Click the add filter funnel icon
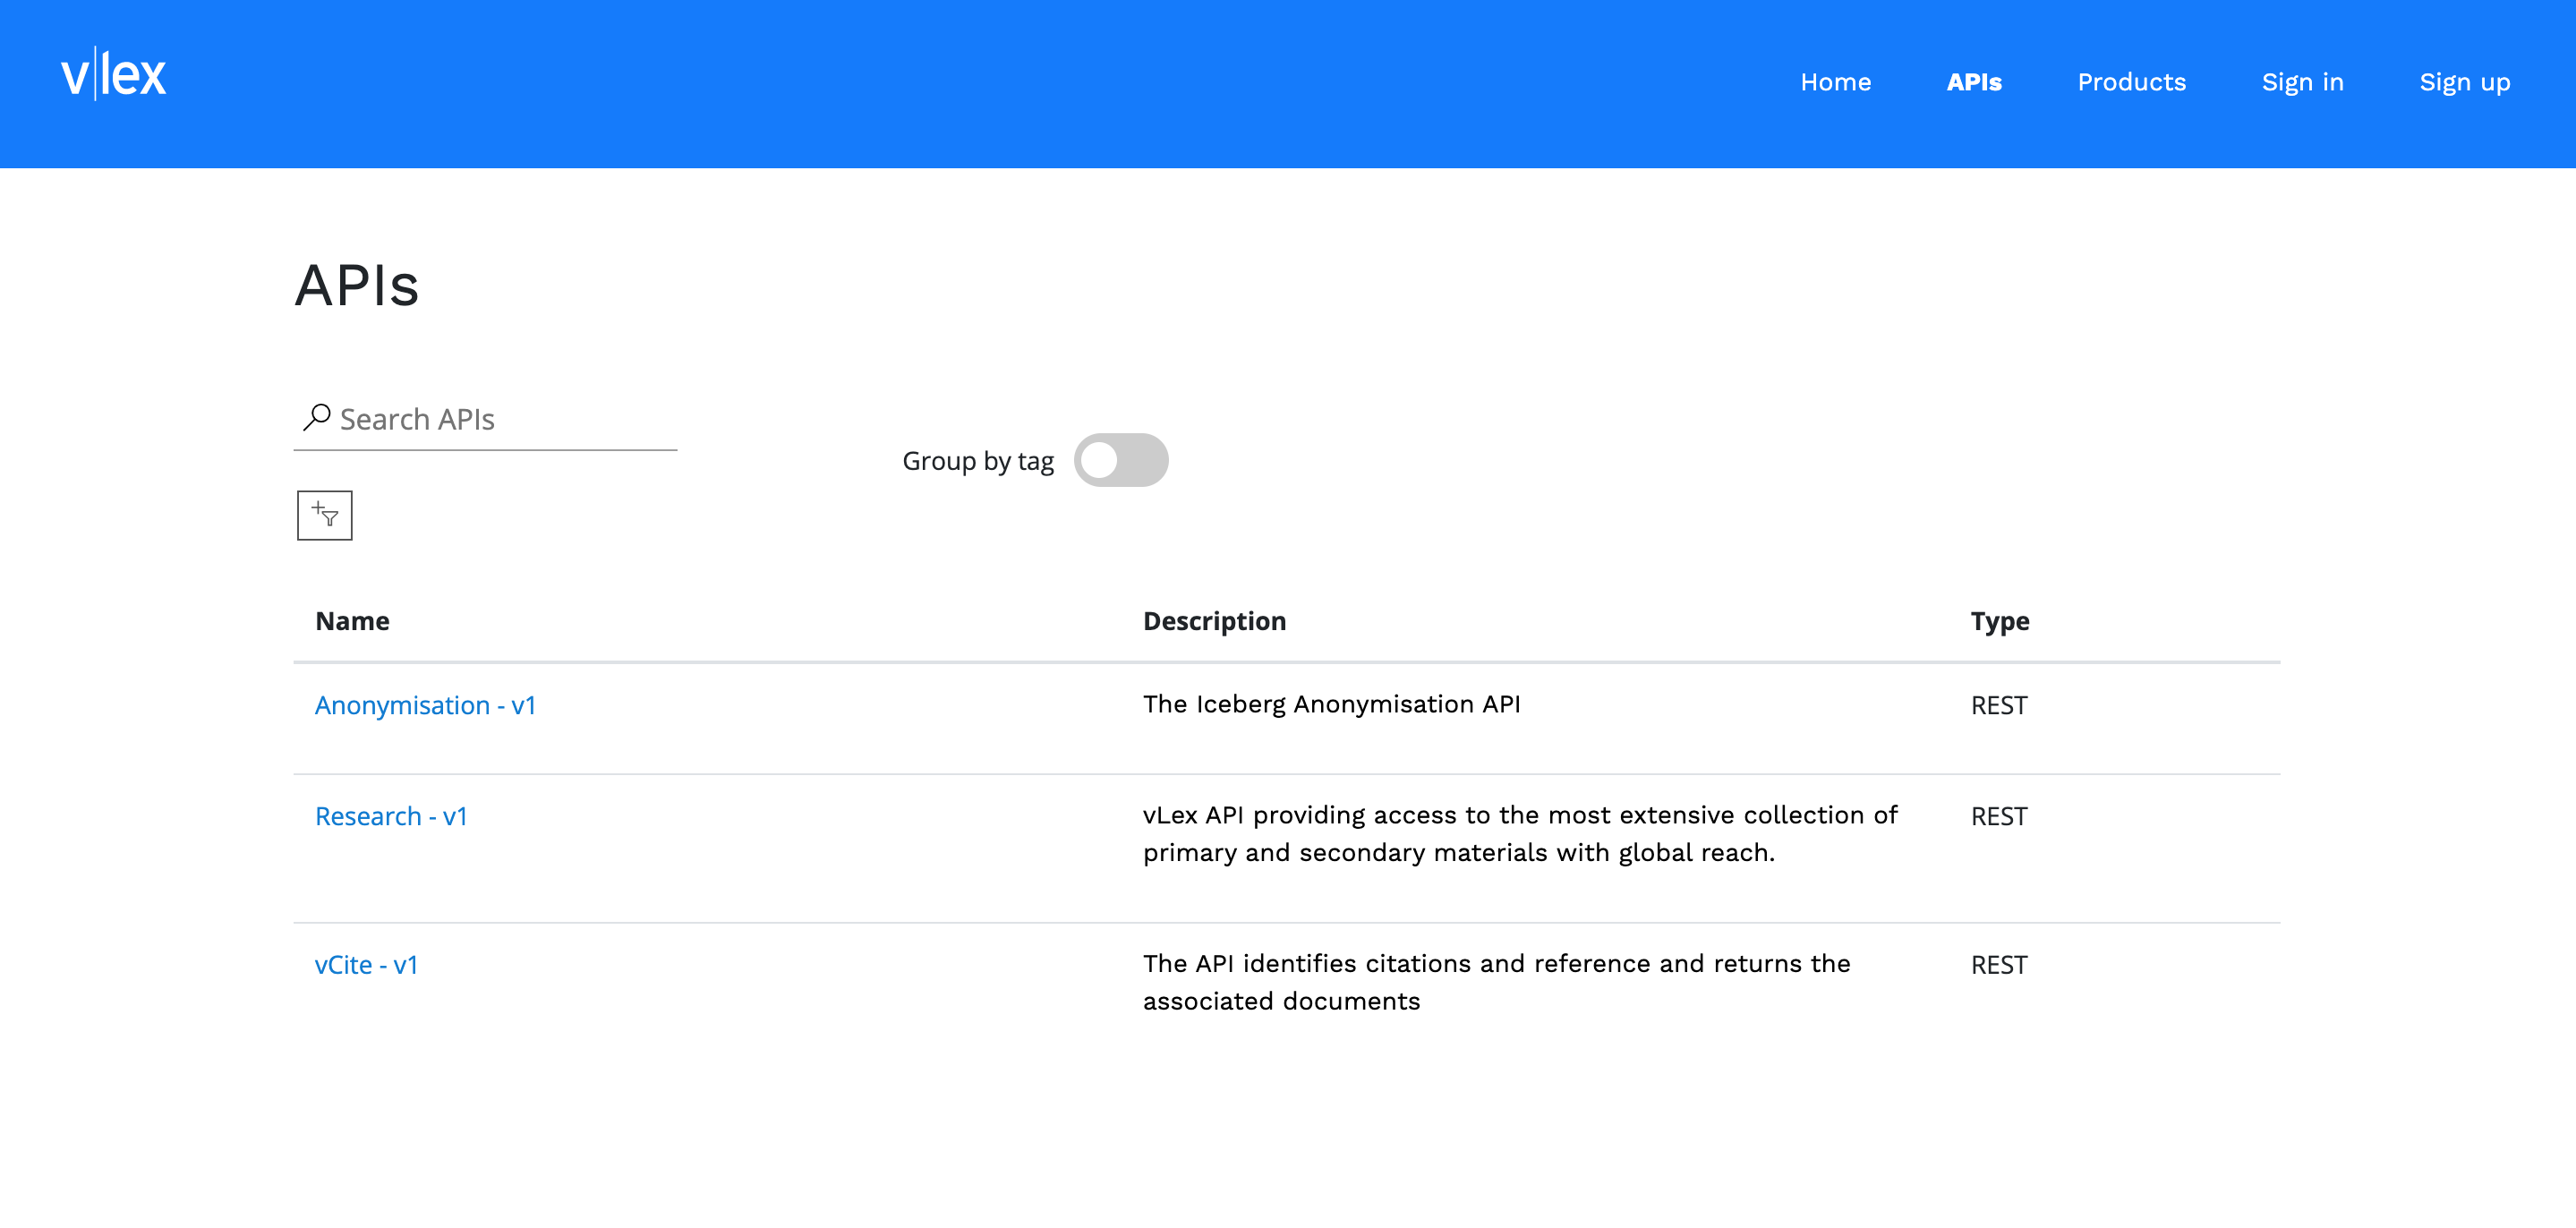The width and height of the screenshot is (2576, 1228). pyautogui.click(x=325, y=515)
